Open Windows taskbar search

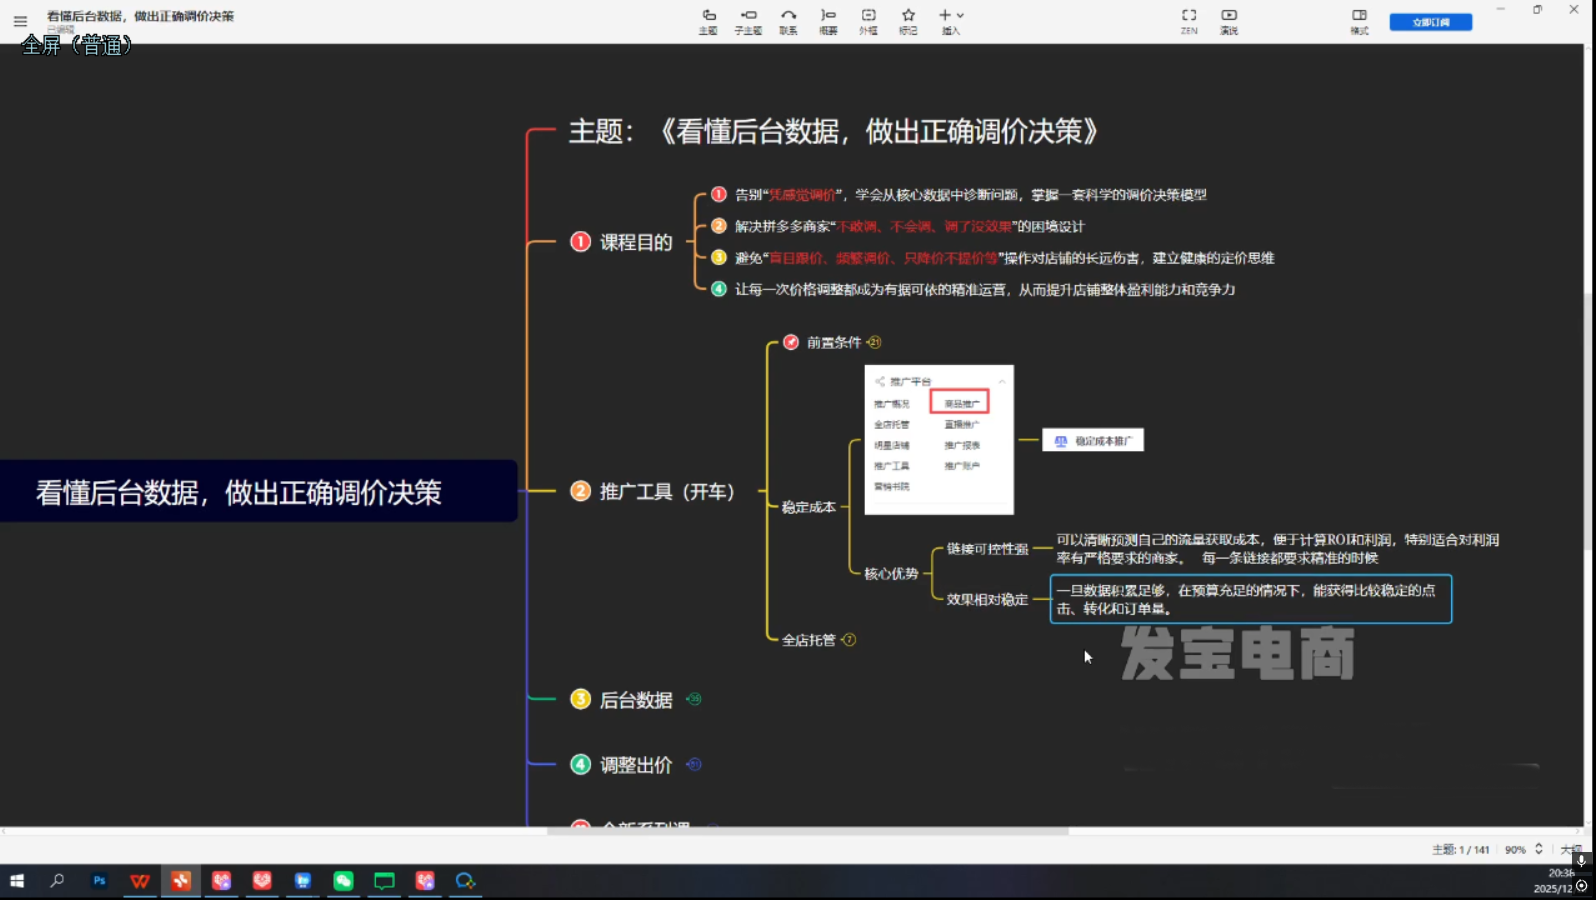57,881
